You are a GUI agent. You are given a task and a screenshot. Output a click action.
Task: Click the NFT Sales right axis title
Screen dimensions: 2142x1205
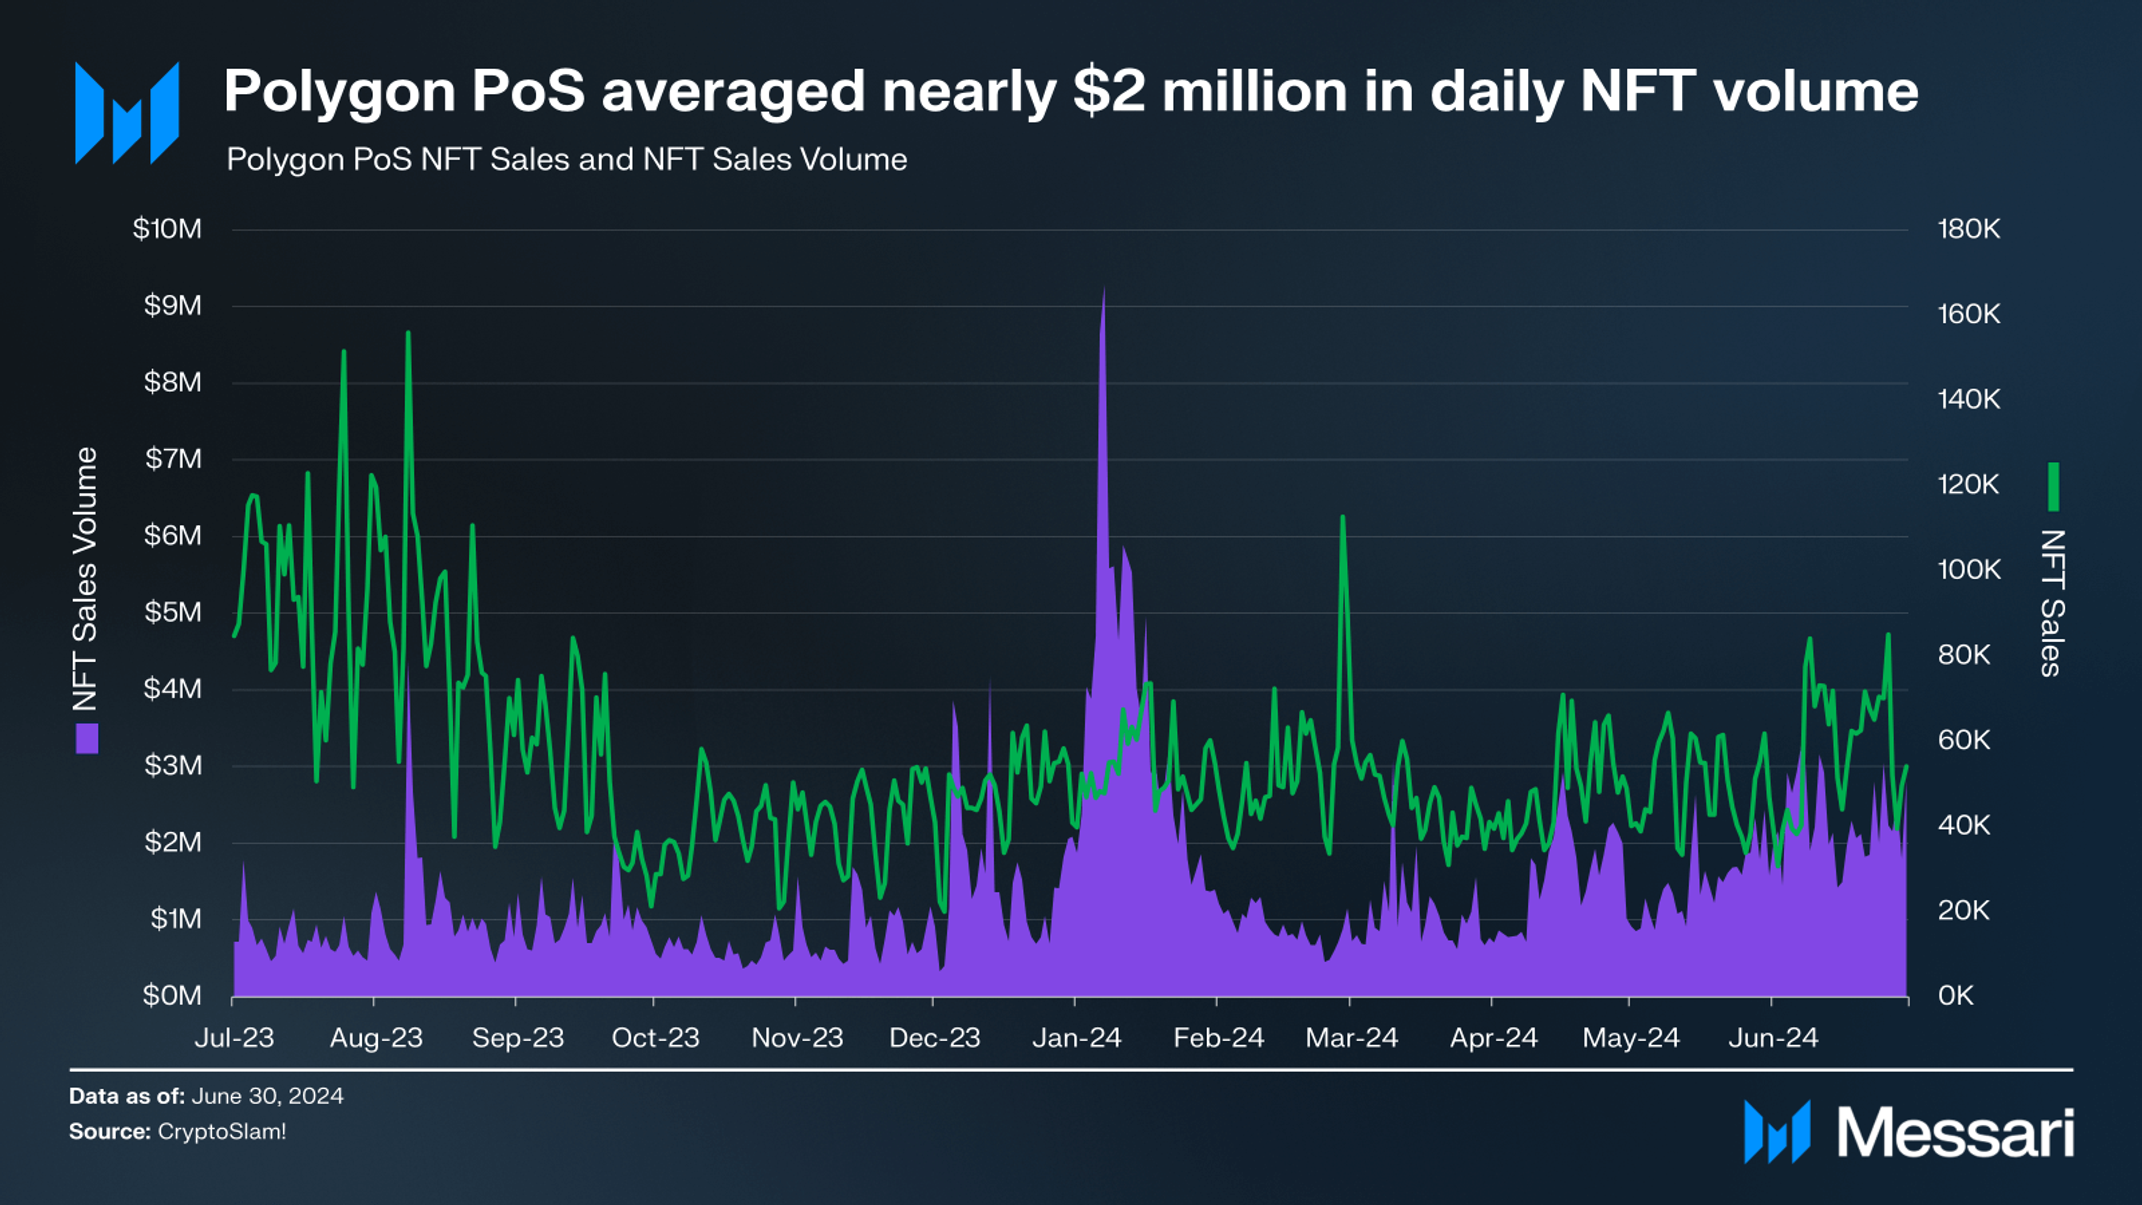2052,603
